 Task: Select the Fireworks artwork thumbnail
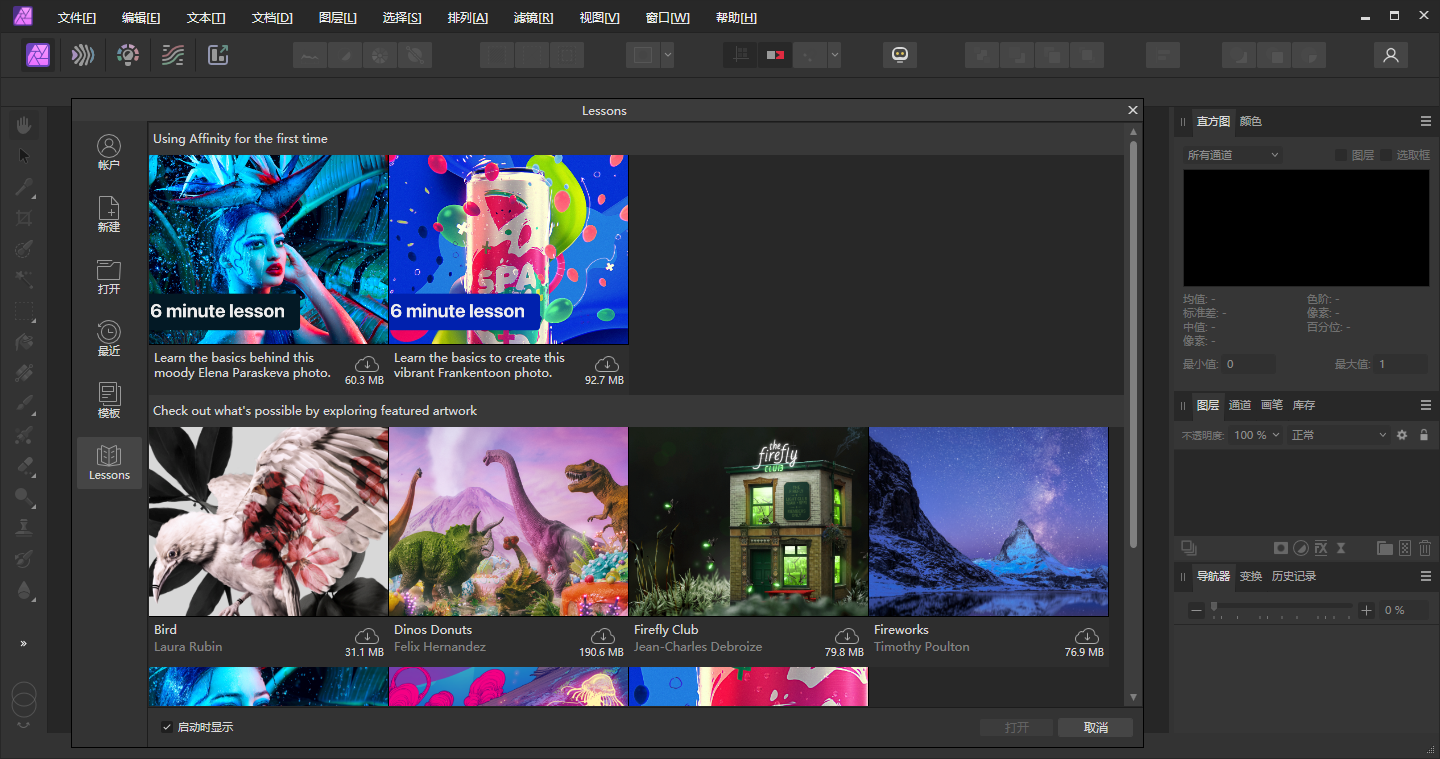tap(988, 521)
